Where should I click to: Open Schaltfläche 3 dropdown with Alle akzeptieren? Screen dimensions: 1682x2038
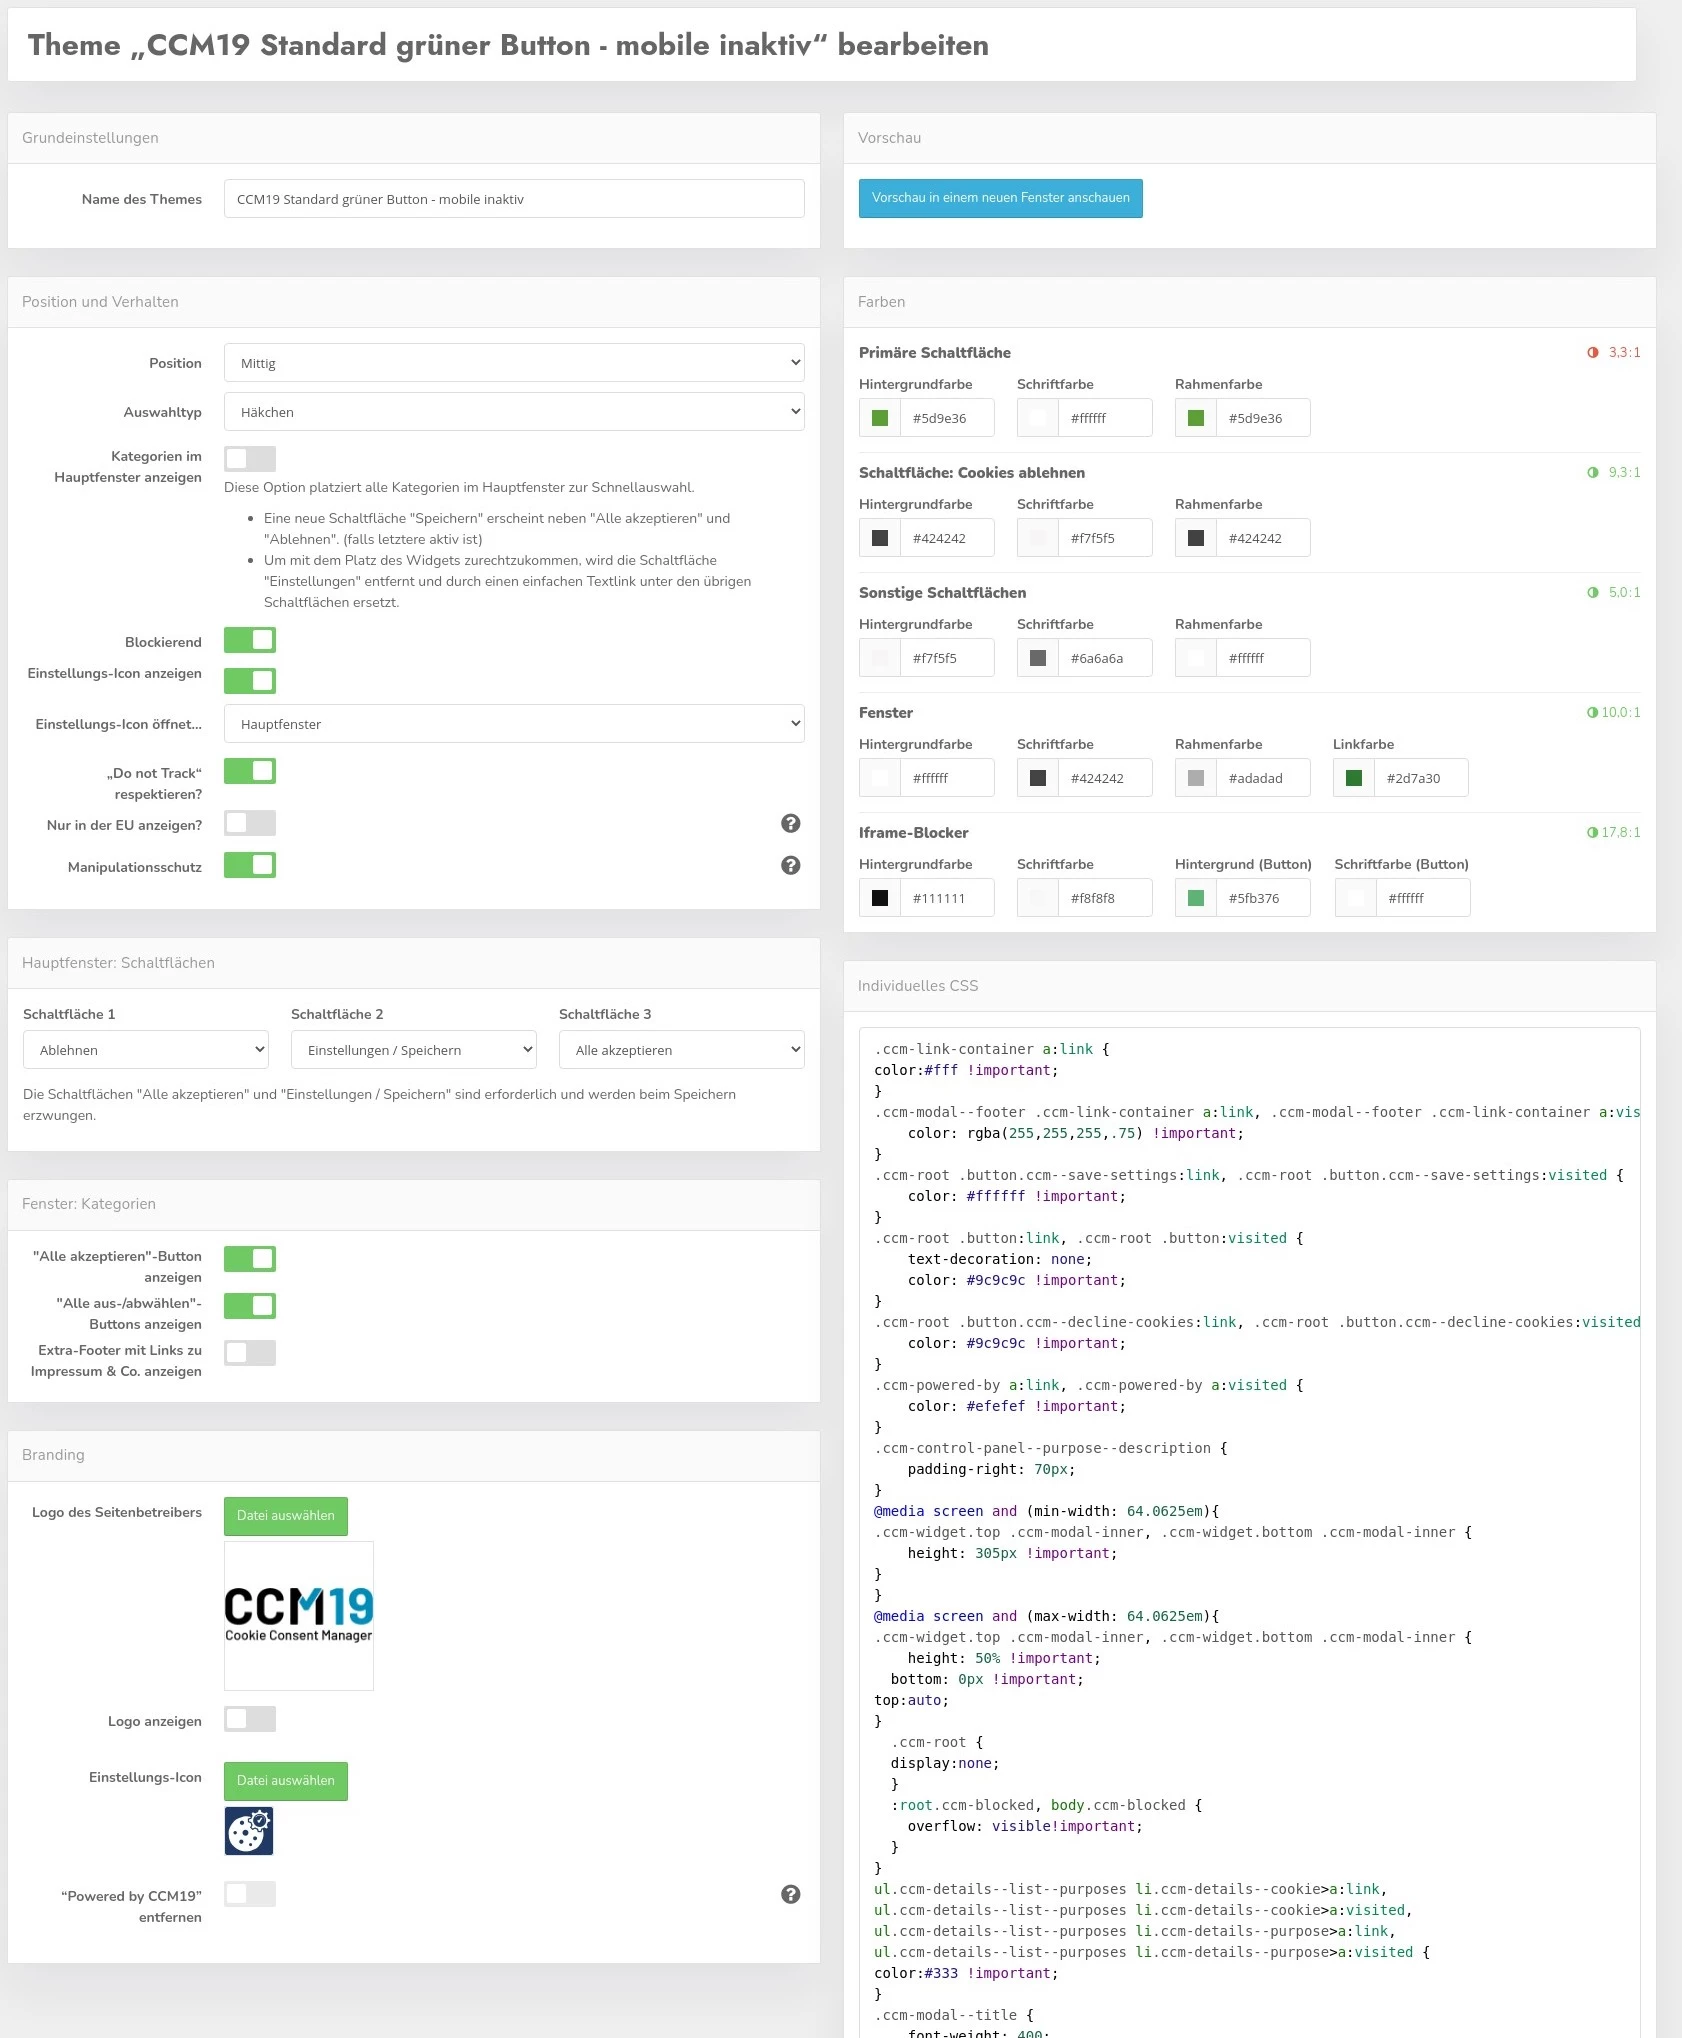pyautogui.click(x=681, y=1050)
